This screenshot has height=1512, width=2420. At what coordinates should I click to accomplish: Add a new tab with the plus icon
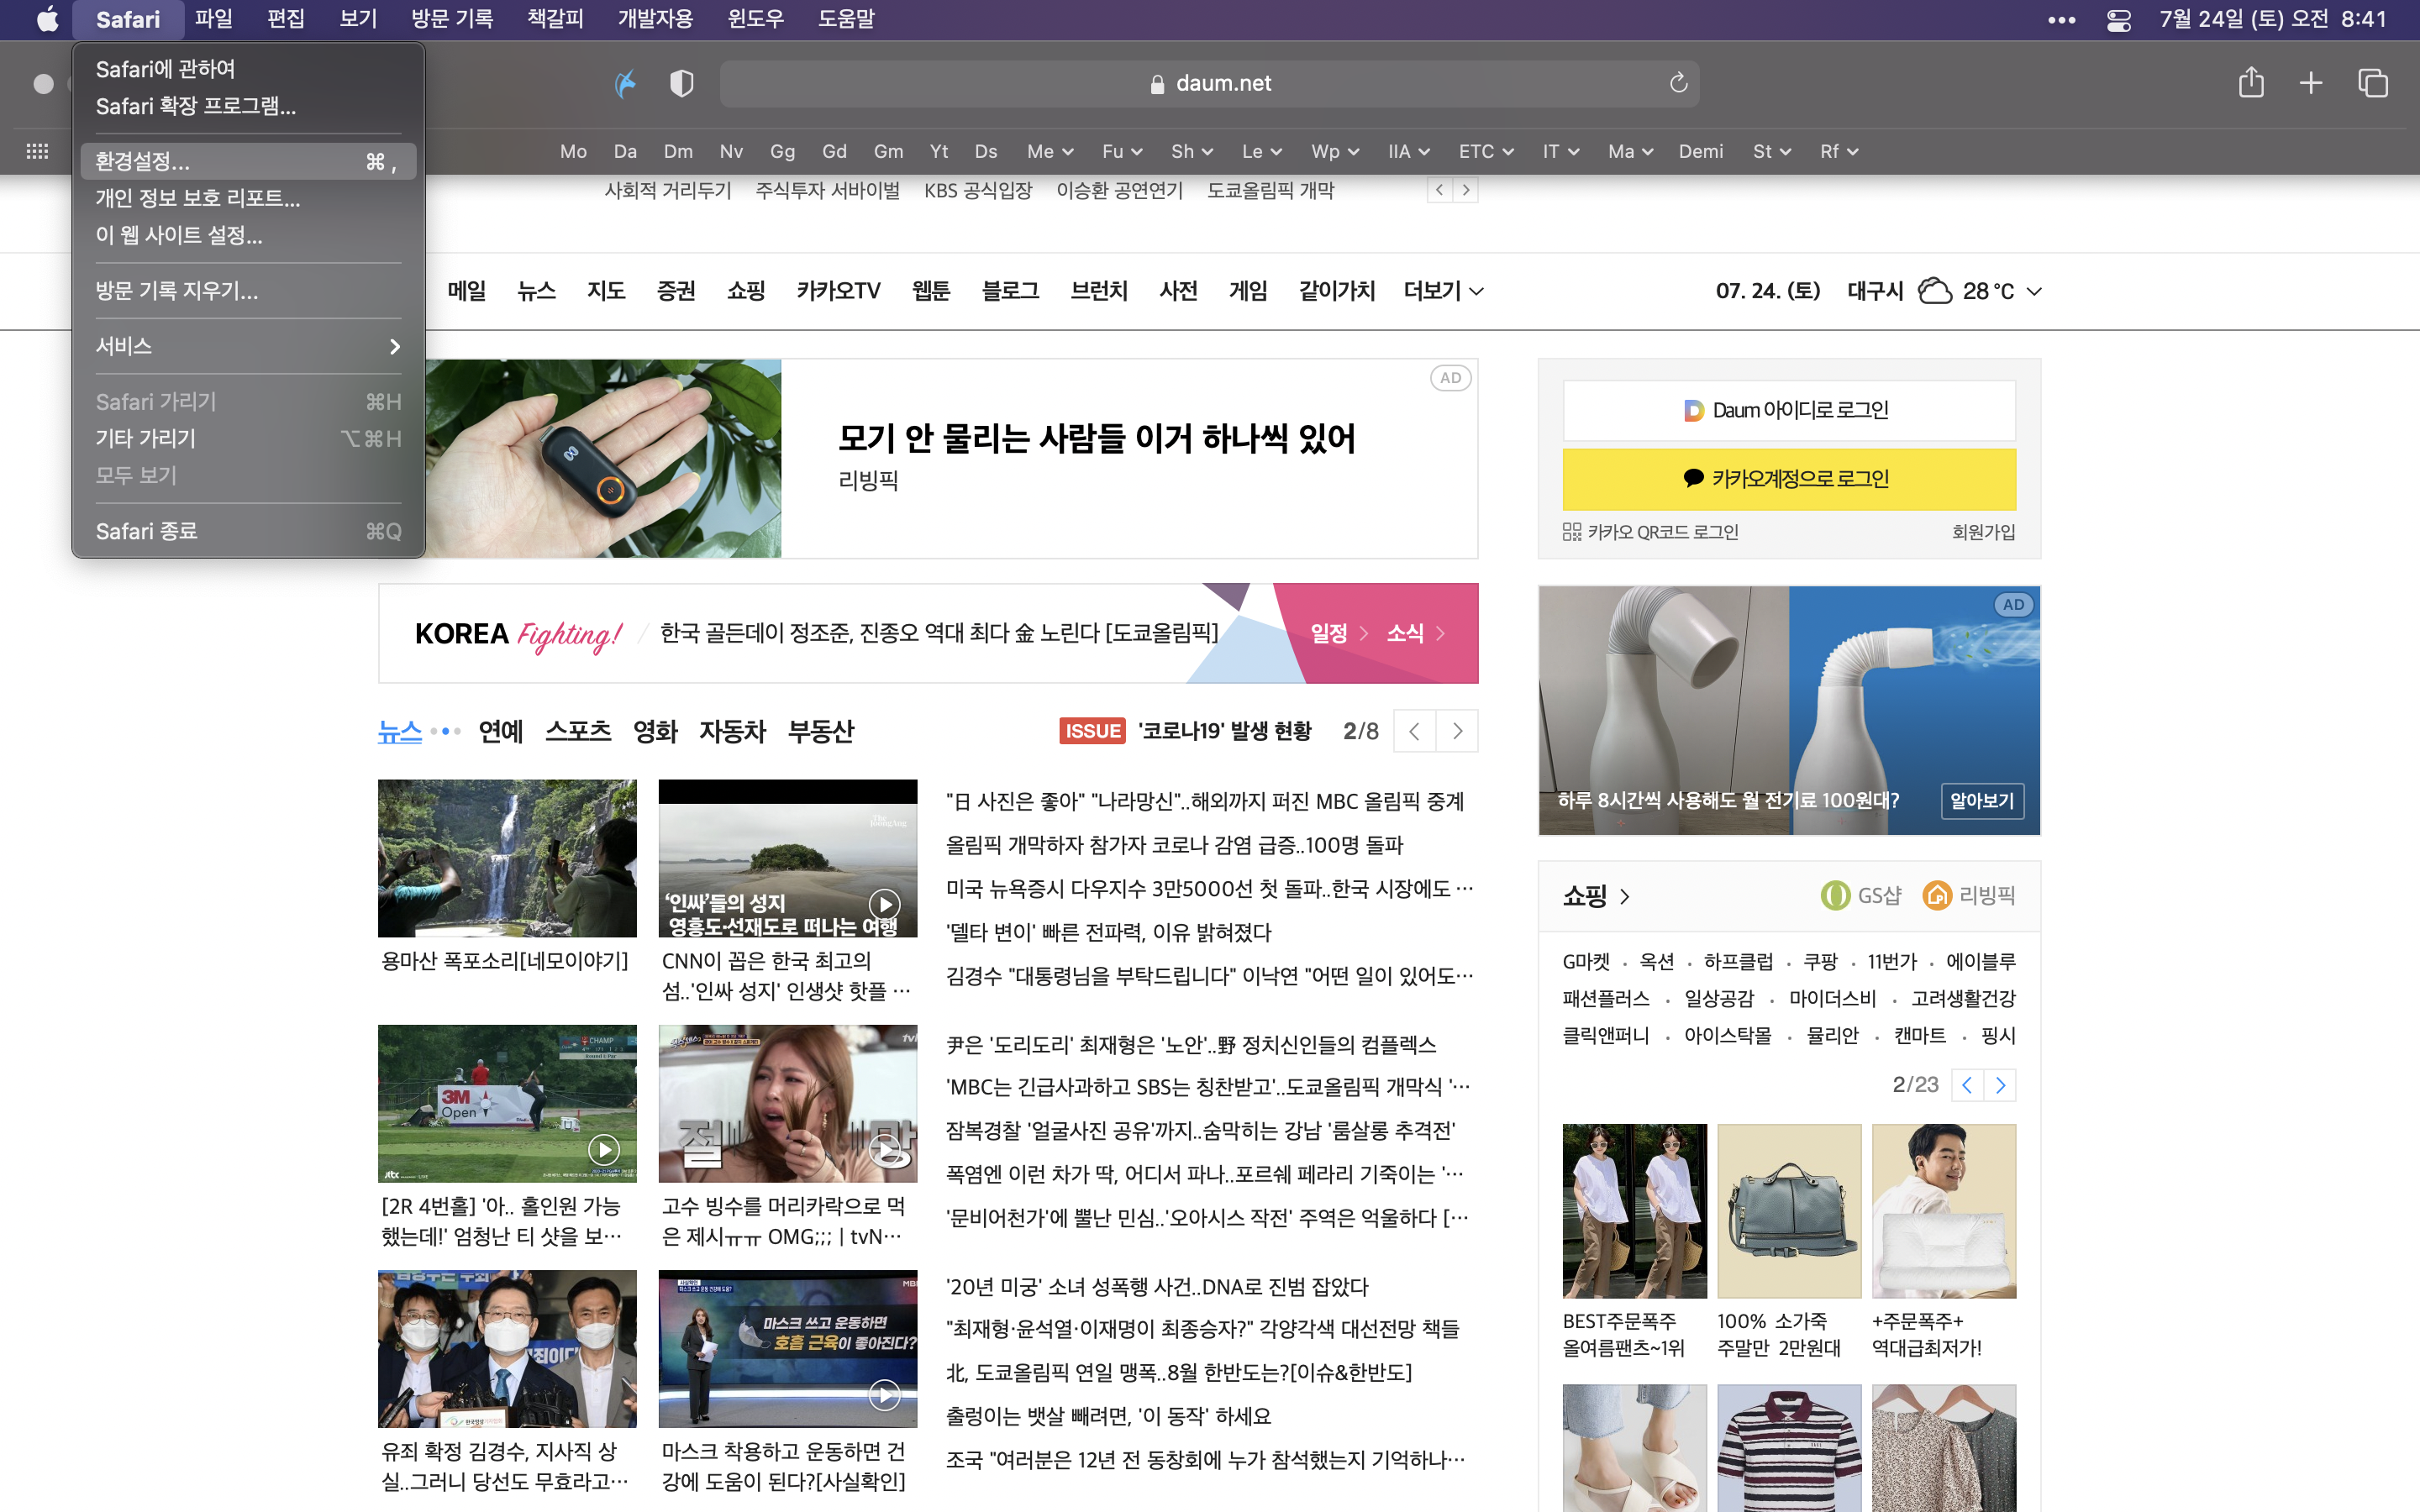[2311, 83]
